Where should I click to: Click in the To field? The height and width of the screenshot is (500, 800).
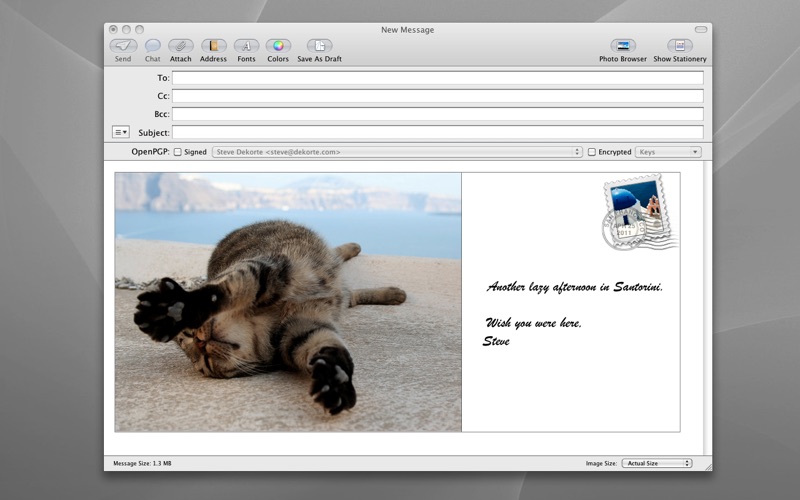tap(438, 78)
